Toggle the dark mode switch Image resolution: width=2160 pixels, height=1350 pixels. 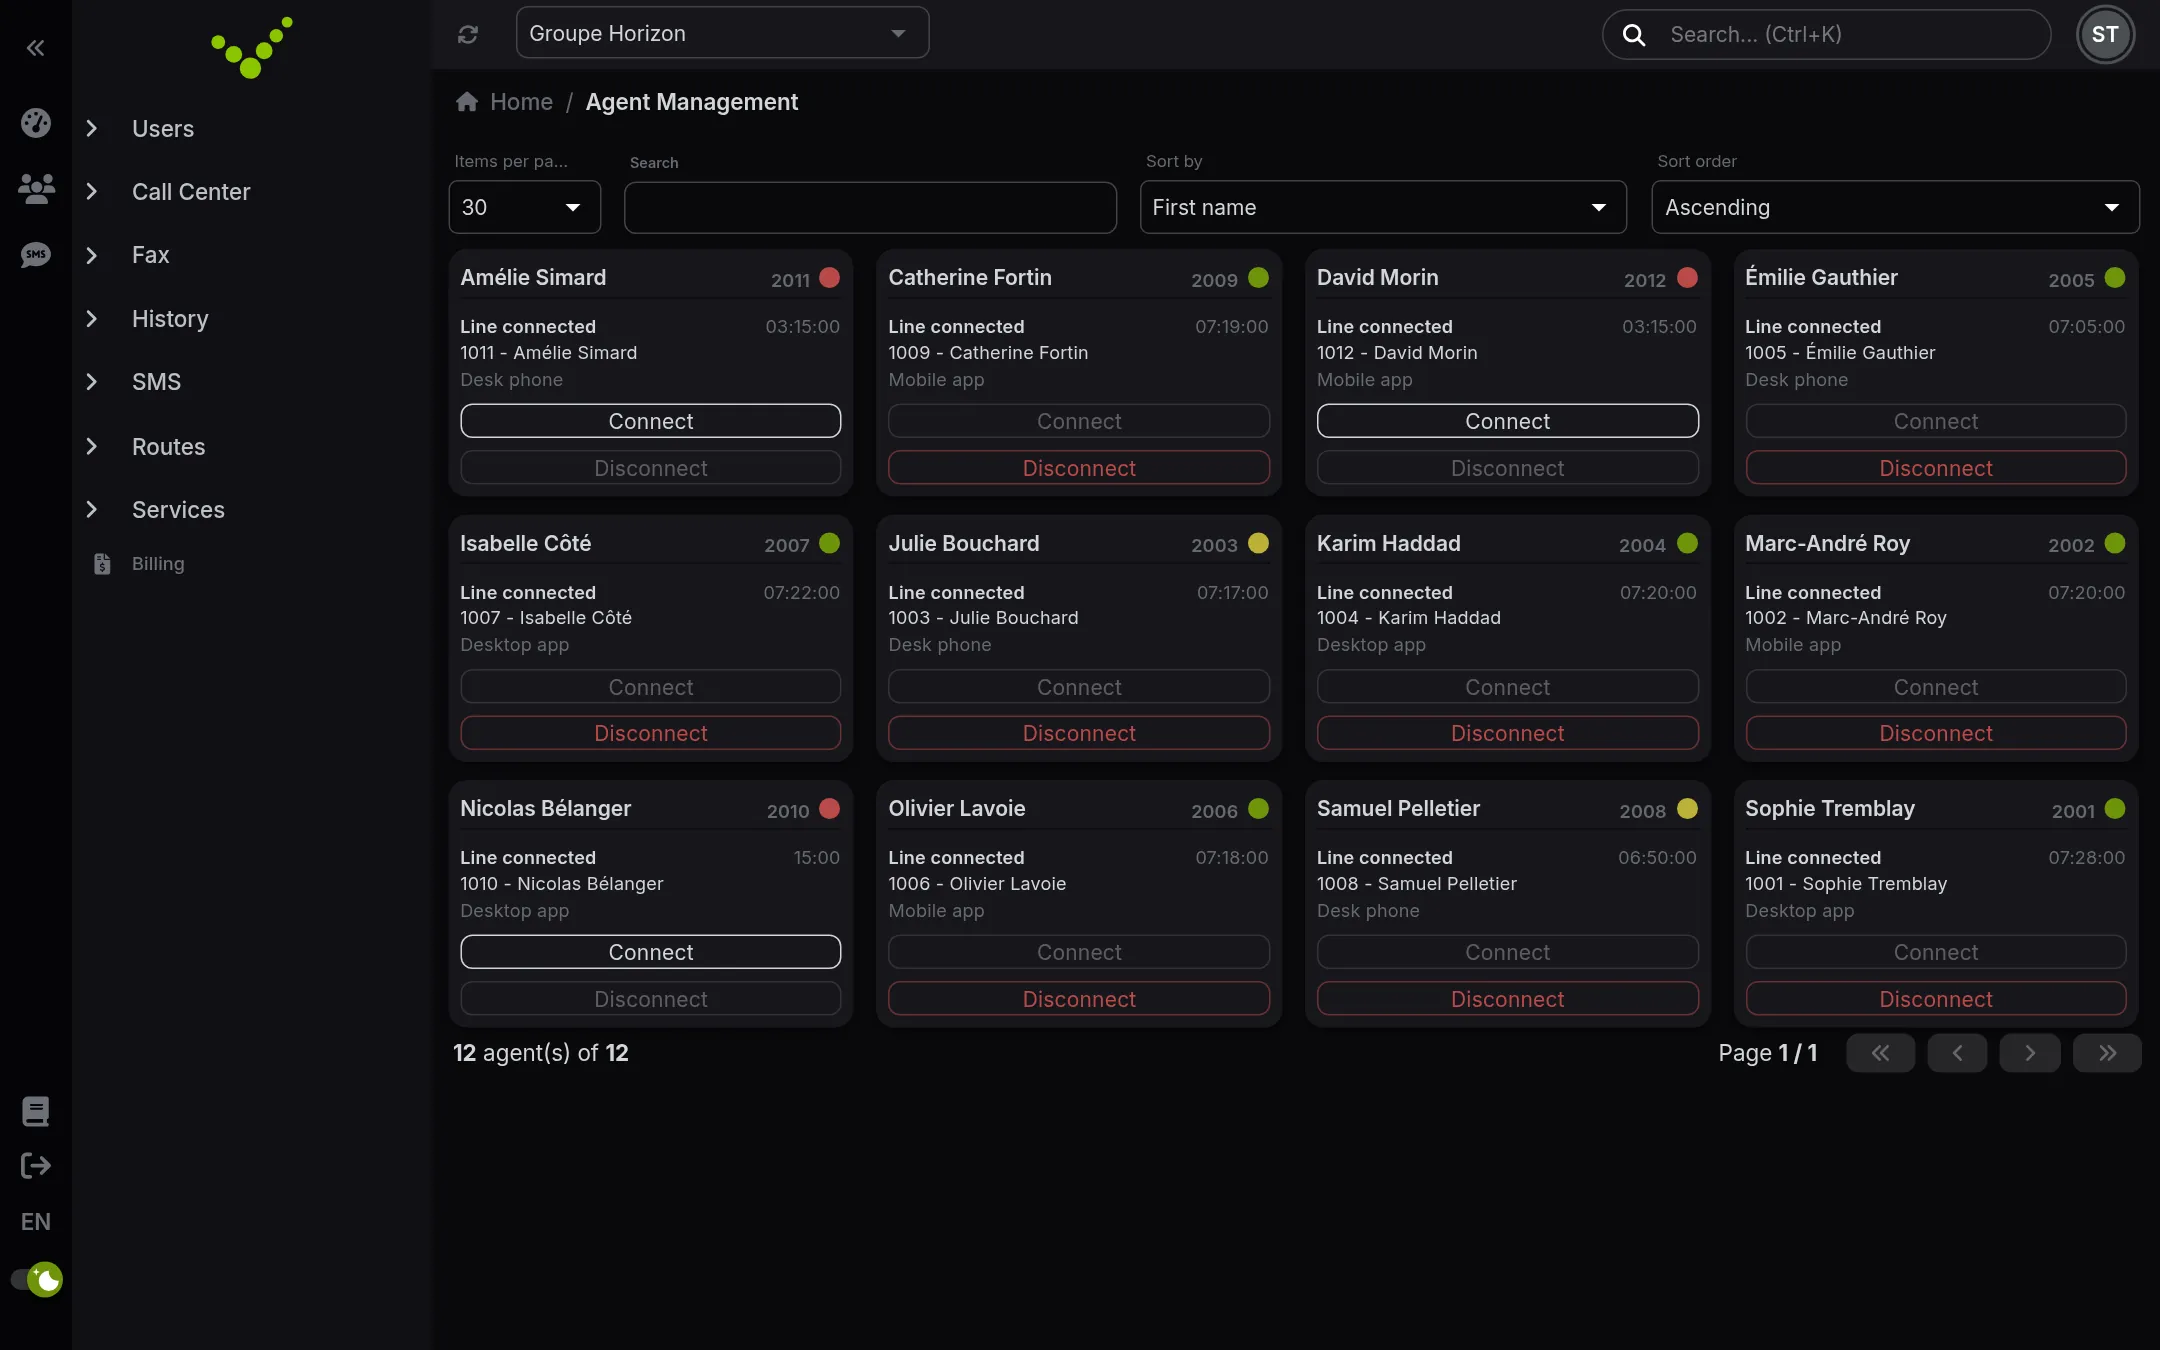click(37, 1279)
